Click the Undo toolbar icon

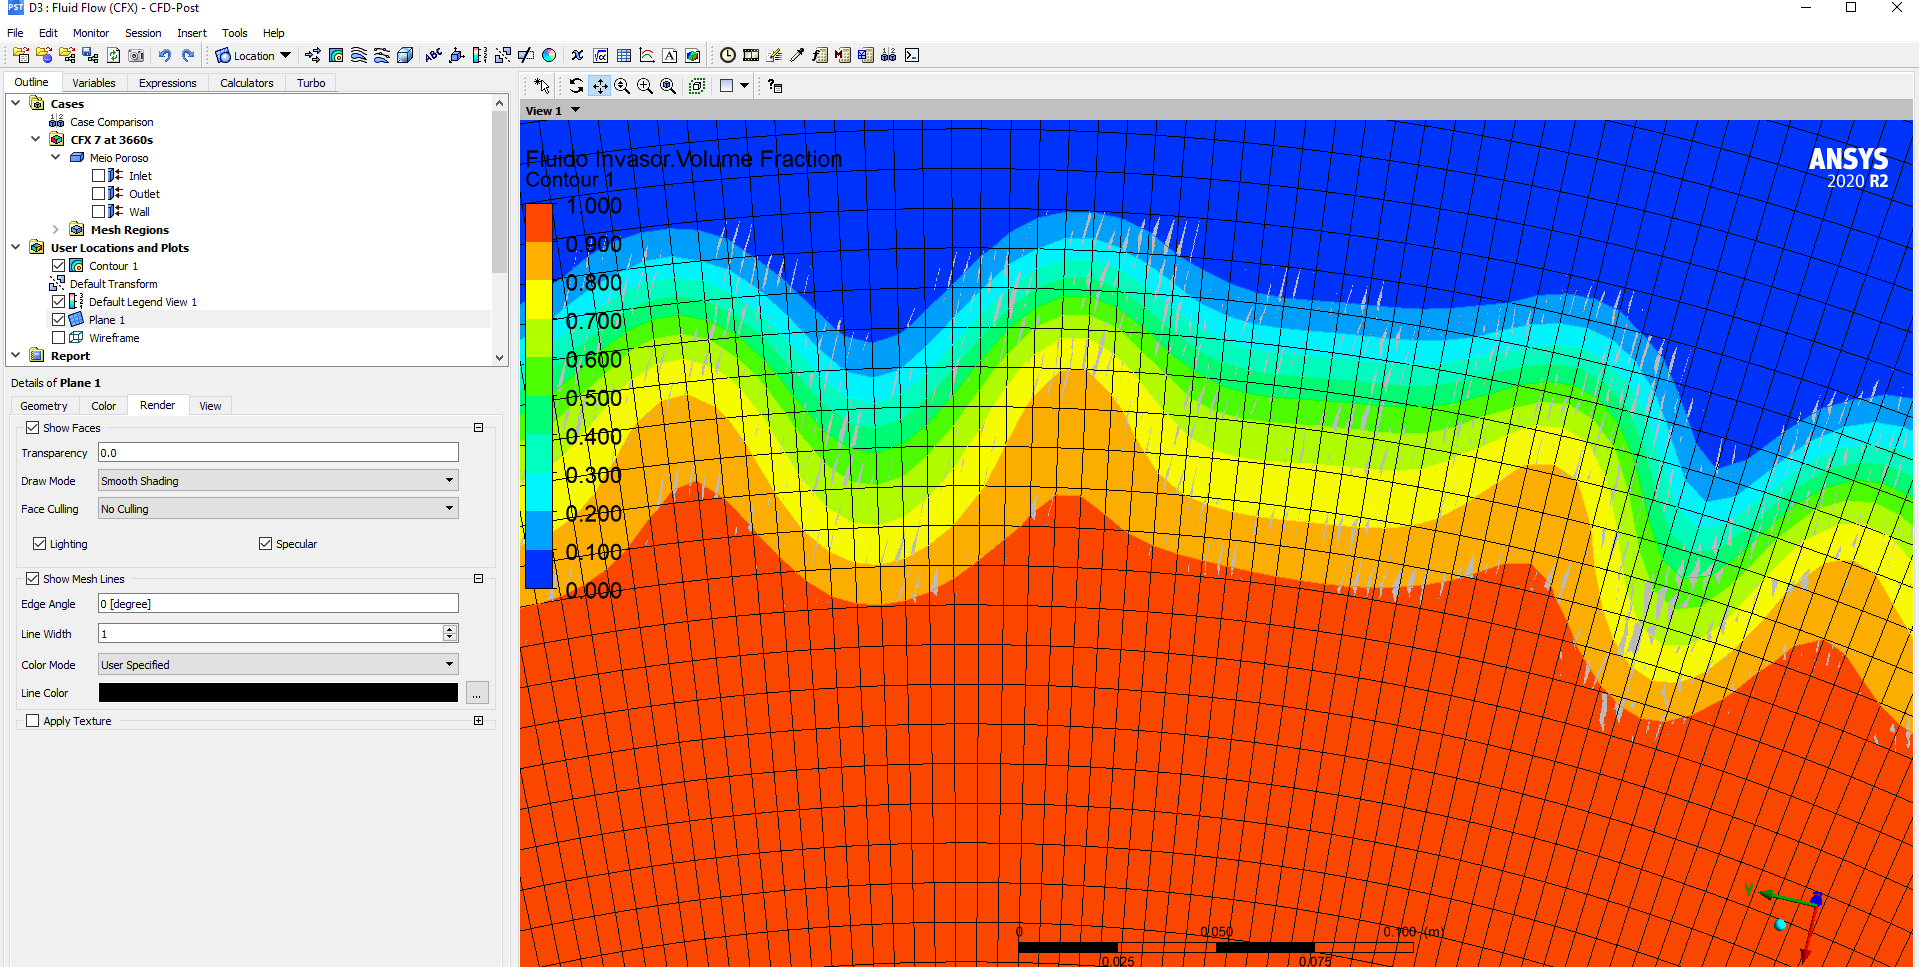coord(165,56)
